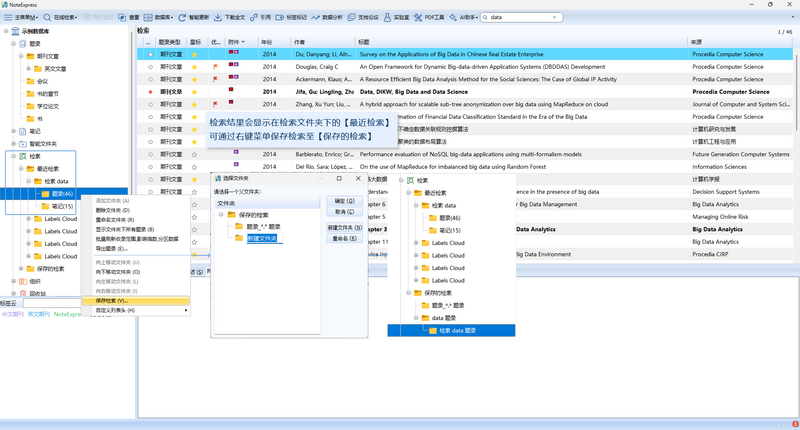Choose 保存检索 (V)... from the context menu
The width and height of the screenshot is (800, 430).
click(136, 301)
